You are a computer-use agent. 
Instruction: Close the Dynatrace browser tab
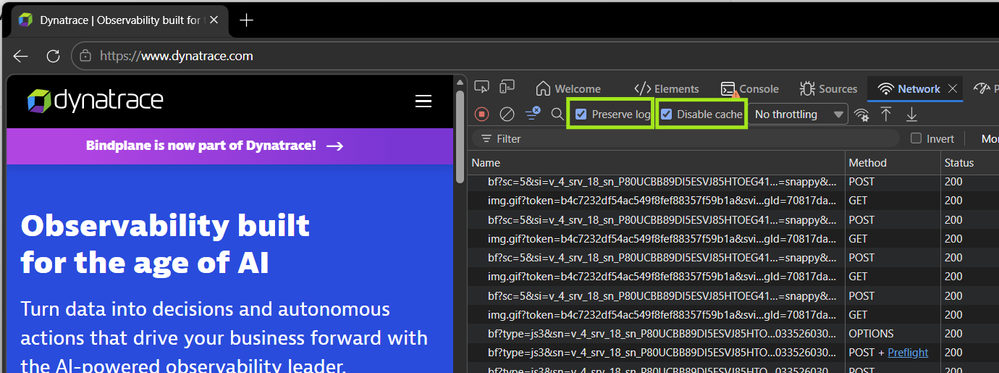[214, 20]
